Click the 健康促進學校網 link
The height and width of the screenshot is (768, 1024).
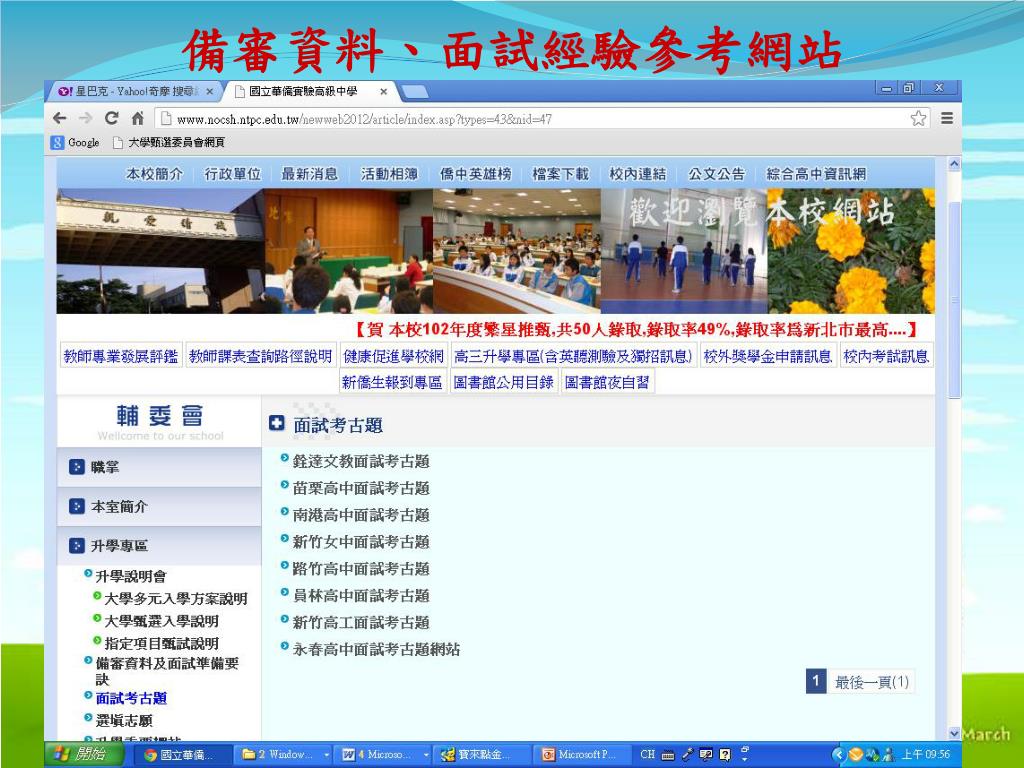(x=393, y=356)
